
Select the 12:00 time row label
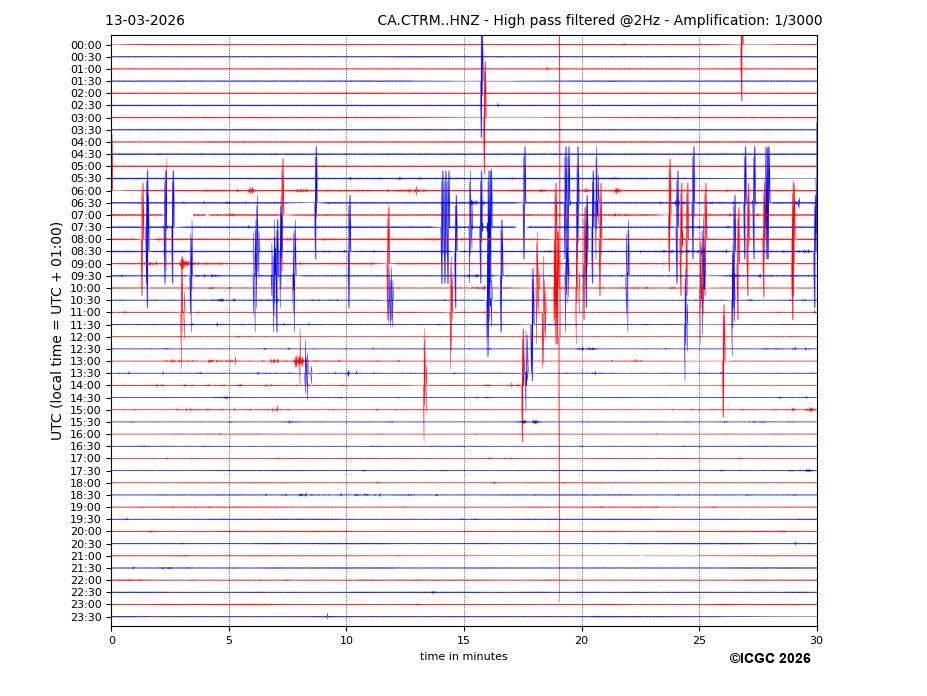point(86,337)
